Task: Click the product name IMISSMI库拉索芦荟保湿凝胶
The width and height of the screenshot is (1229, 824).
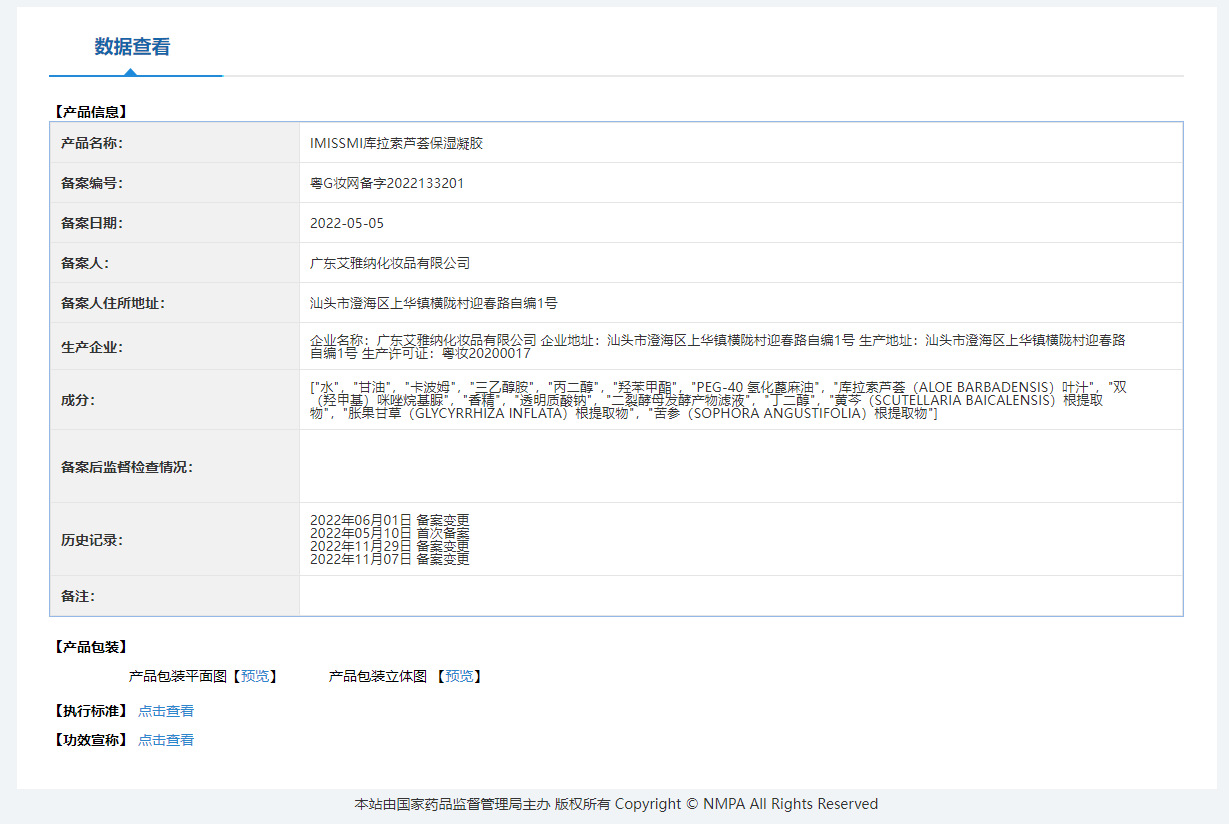Action: click(396, 143)
